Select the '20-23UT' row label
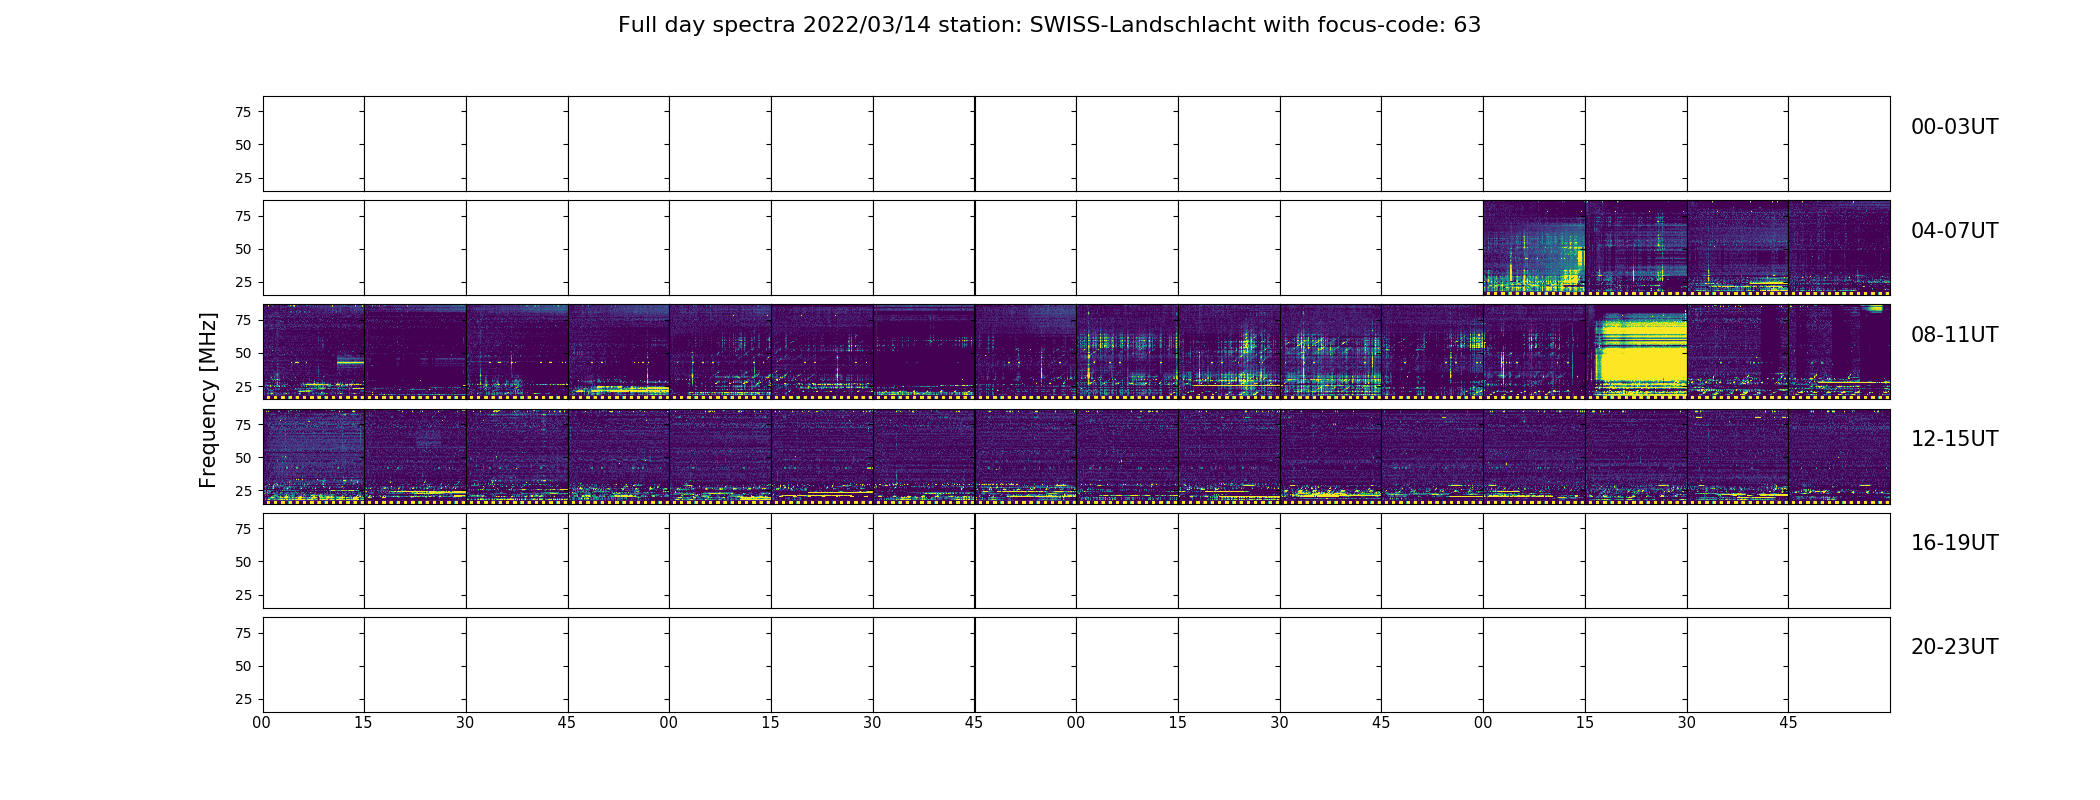Image resolution: width=2100 pixels, height=800 pixels. point(1954,647)
